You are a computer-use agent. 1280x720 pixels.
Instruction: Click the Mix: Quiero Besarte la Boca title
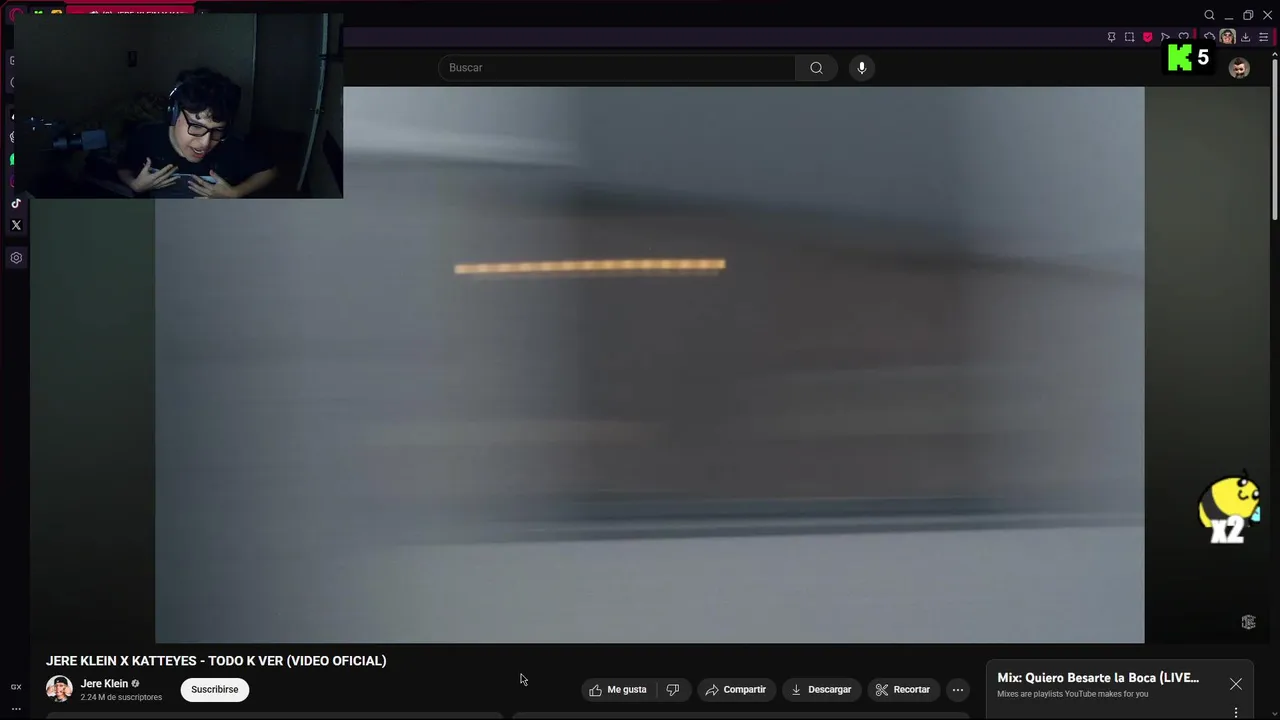coord(1098,678)
